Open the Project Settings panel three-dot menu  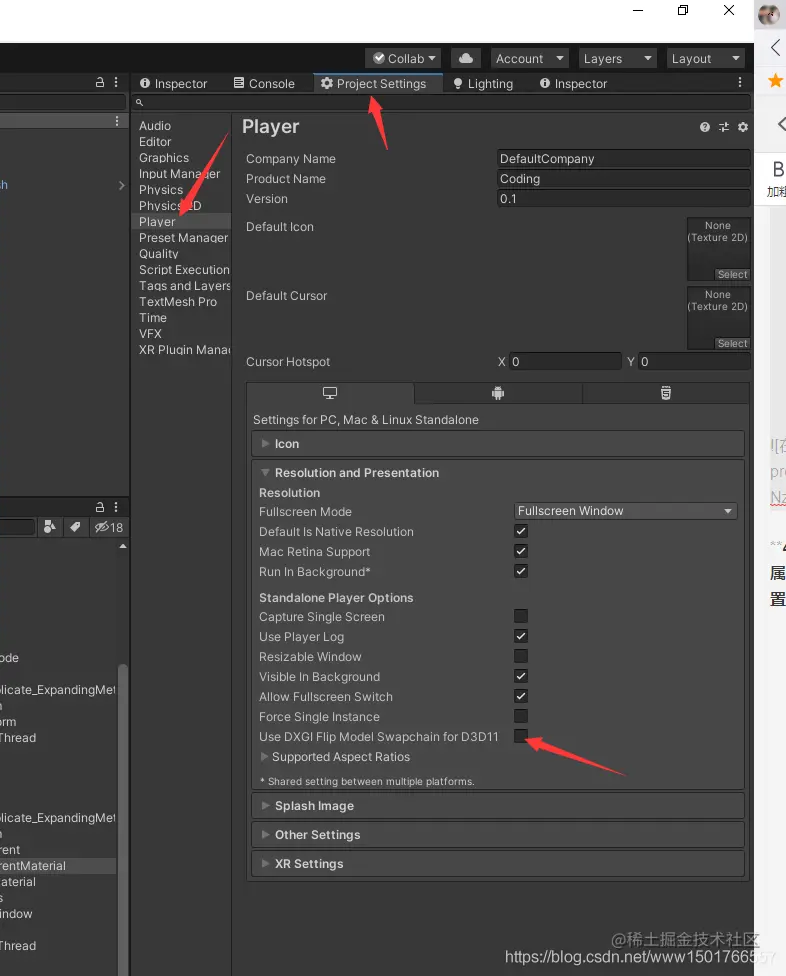tap(739, 82)
